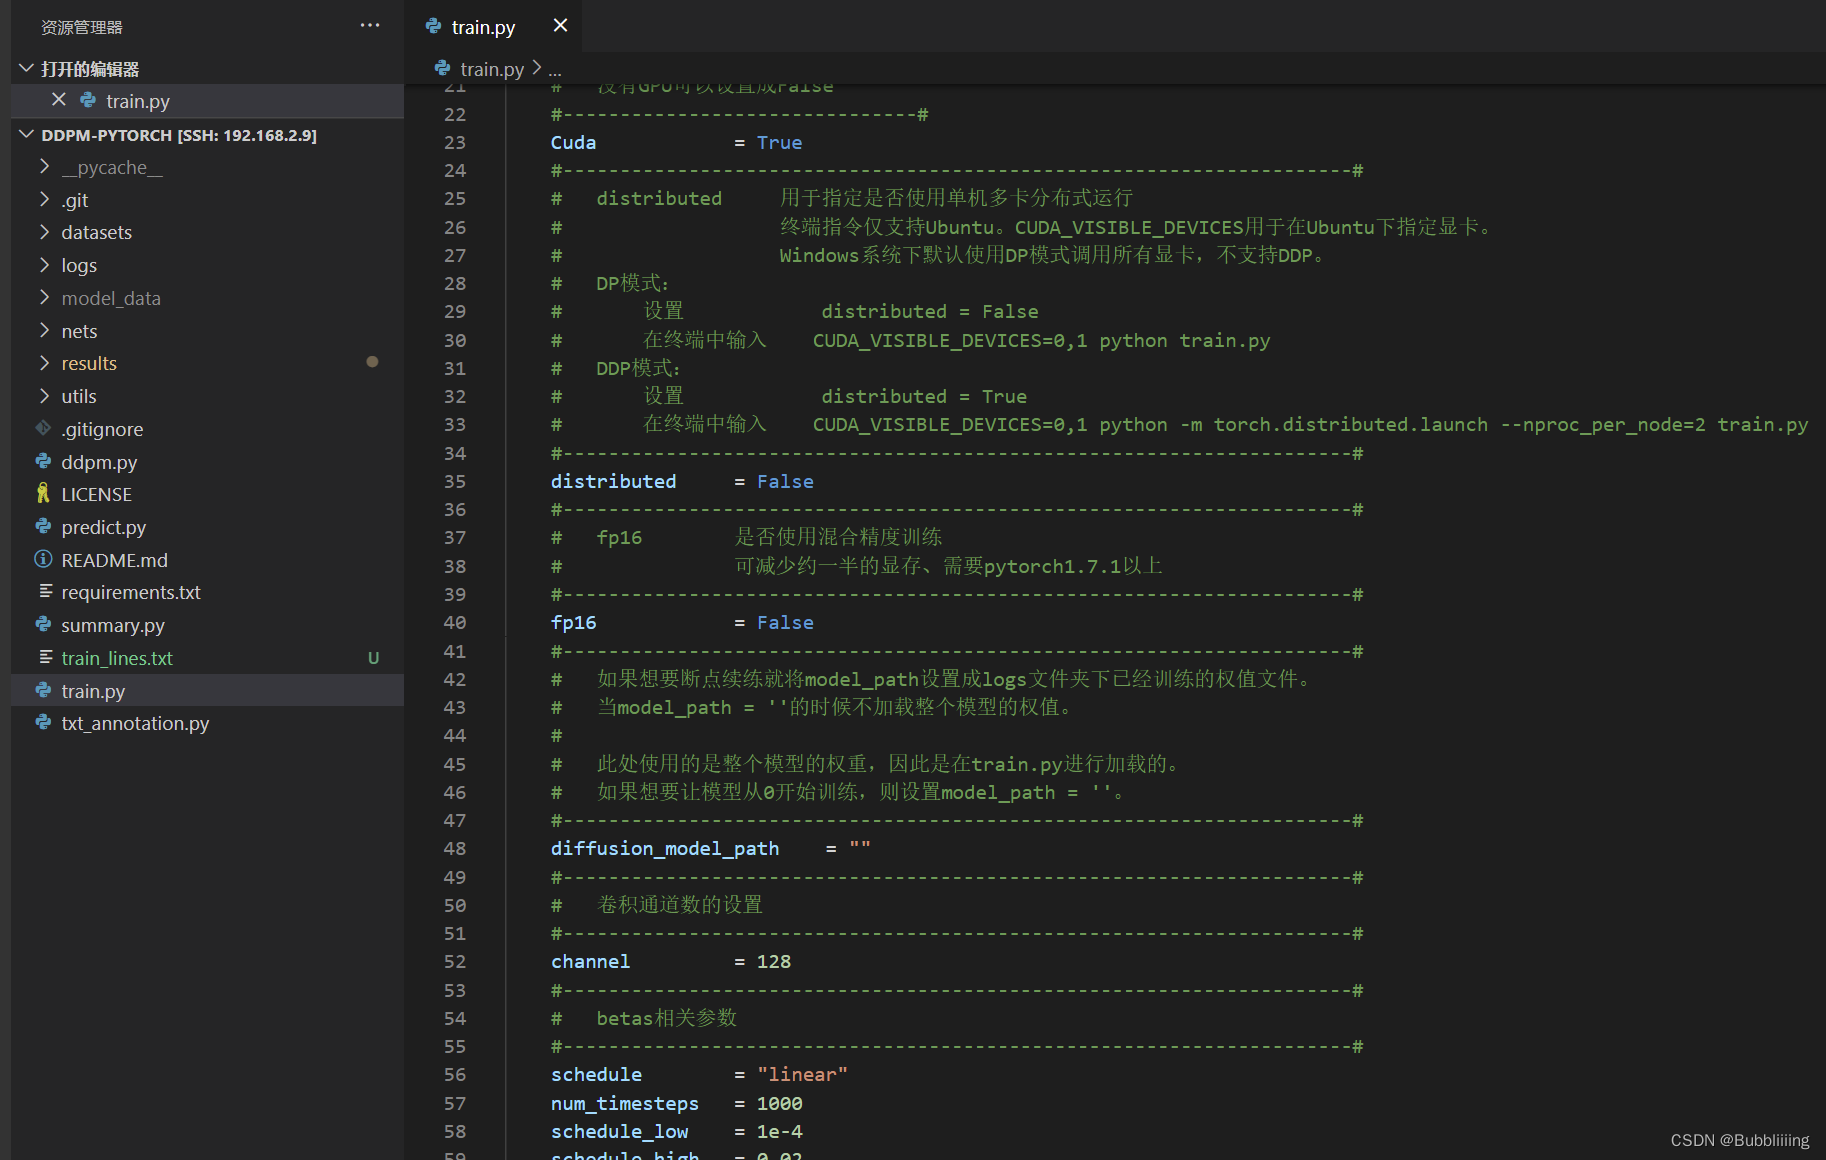The image size is (1826, 1160).
Task: Click Python icon on train.py tab
Action: pos(433,26)
